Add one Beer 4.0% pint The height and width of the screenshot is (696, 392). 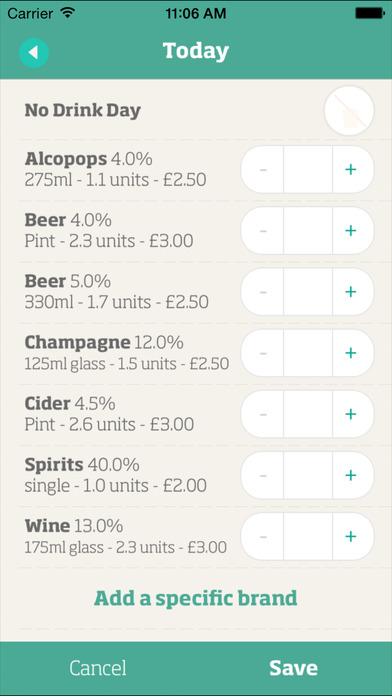pyautogui.click(x=352, y=230)
